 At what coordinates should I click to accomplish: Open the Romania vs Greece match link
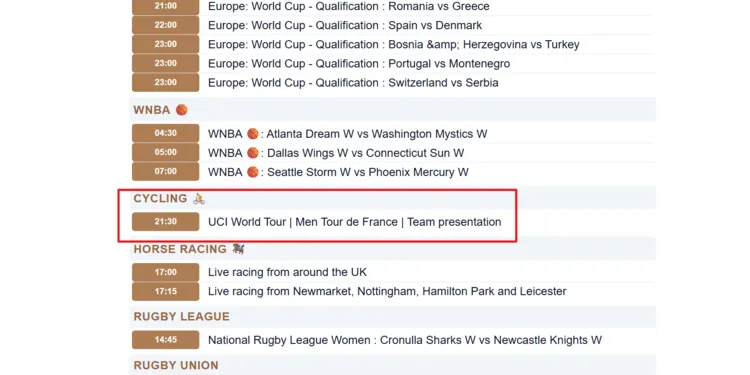pyautogui.click(x=349, y=6)
